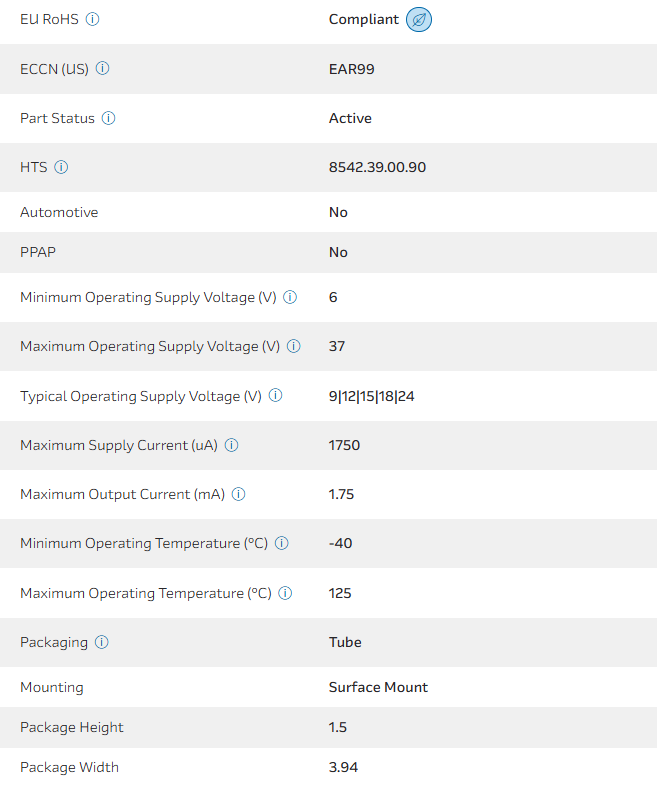Click info icon for Typical Operating Supply Voltage
This screenshot has width=657, height=788.
(276, 396)
